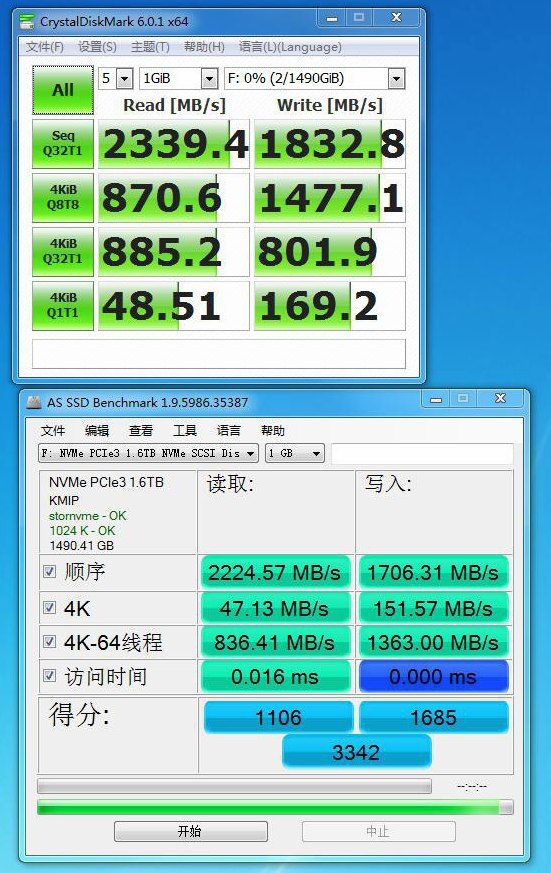This screenshot has height=873, width=551.
Task: Click the green progress bar in AS SSD
Action: pos(275,807)
